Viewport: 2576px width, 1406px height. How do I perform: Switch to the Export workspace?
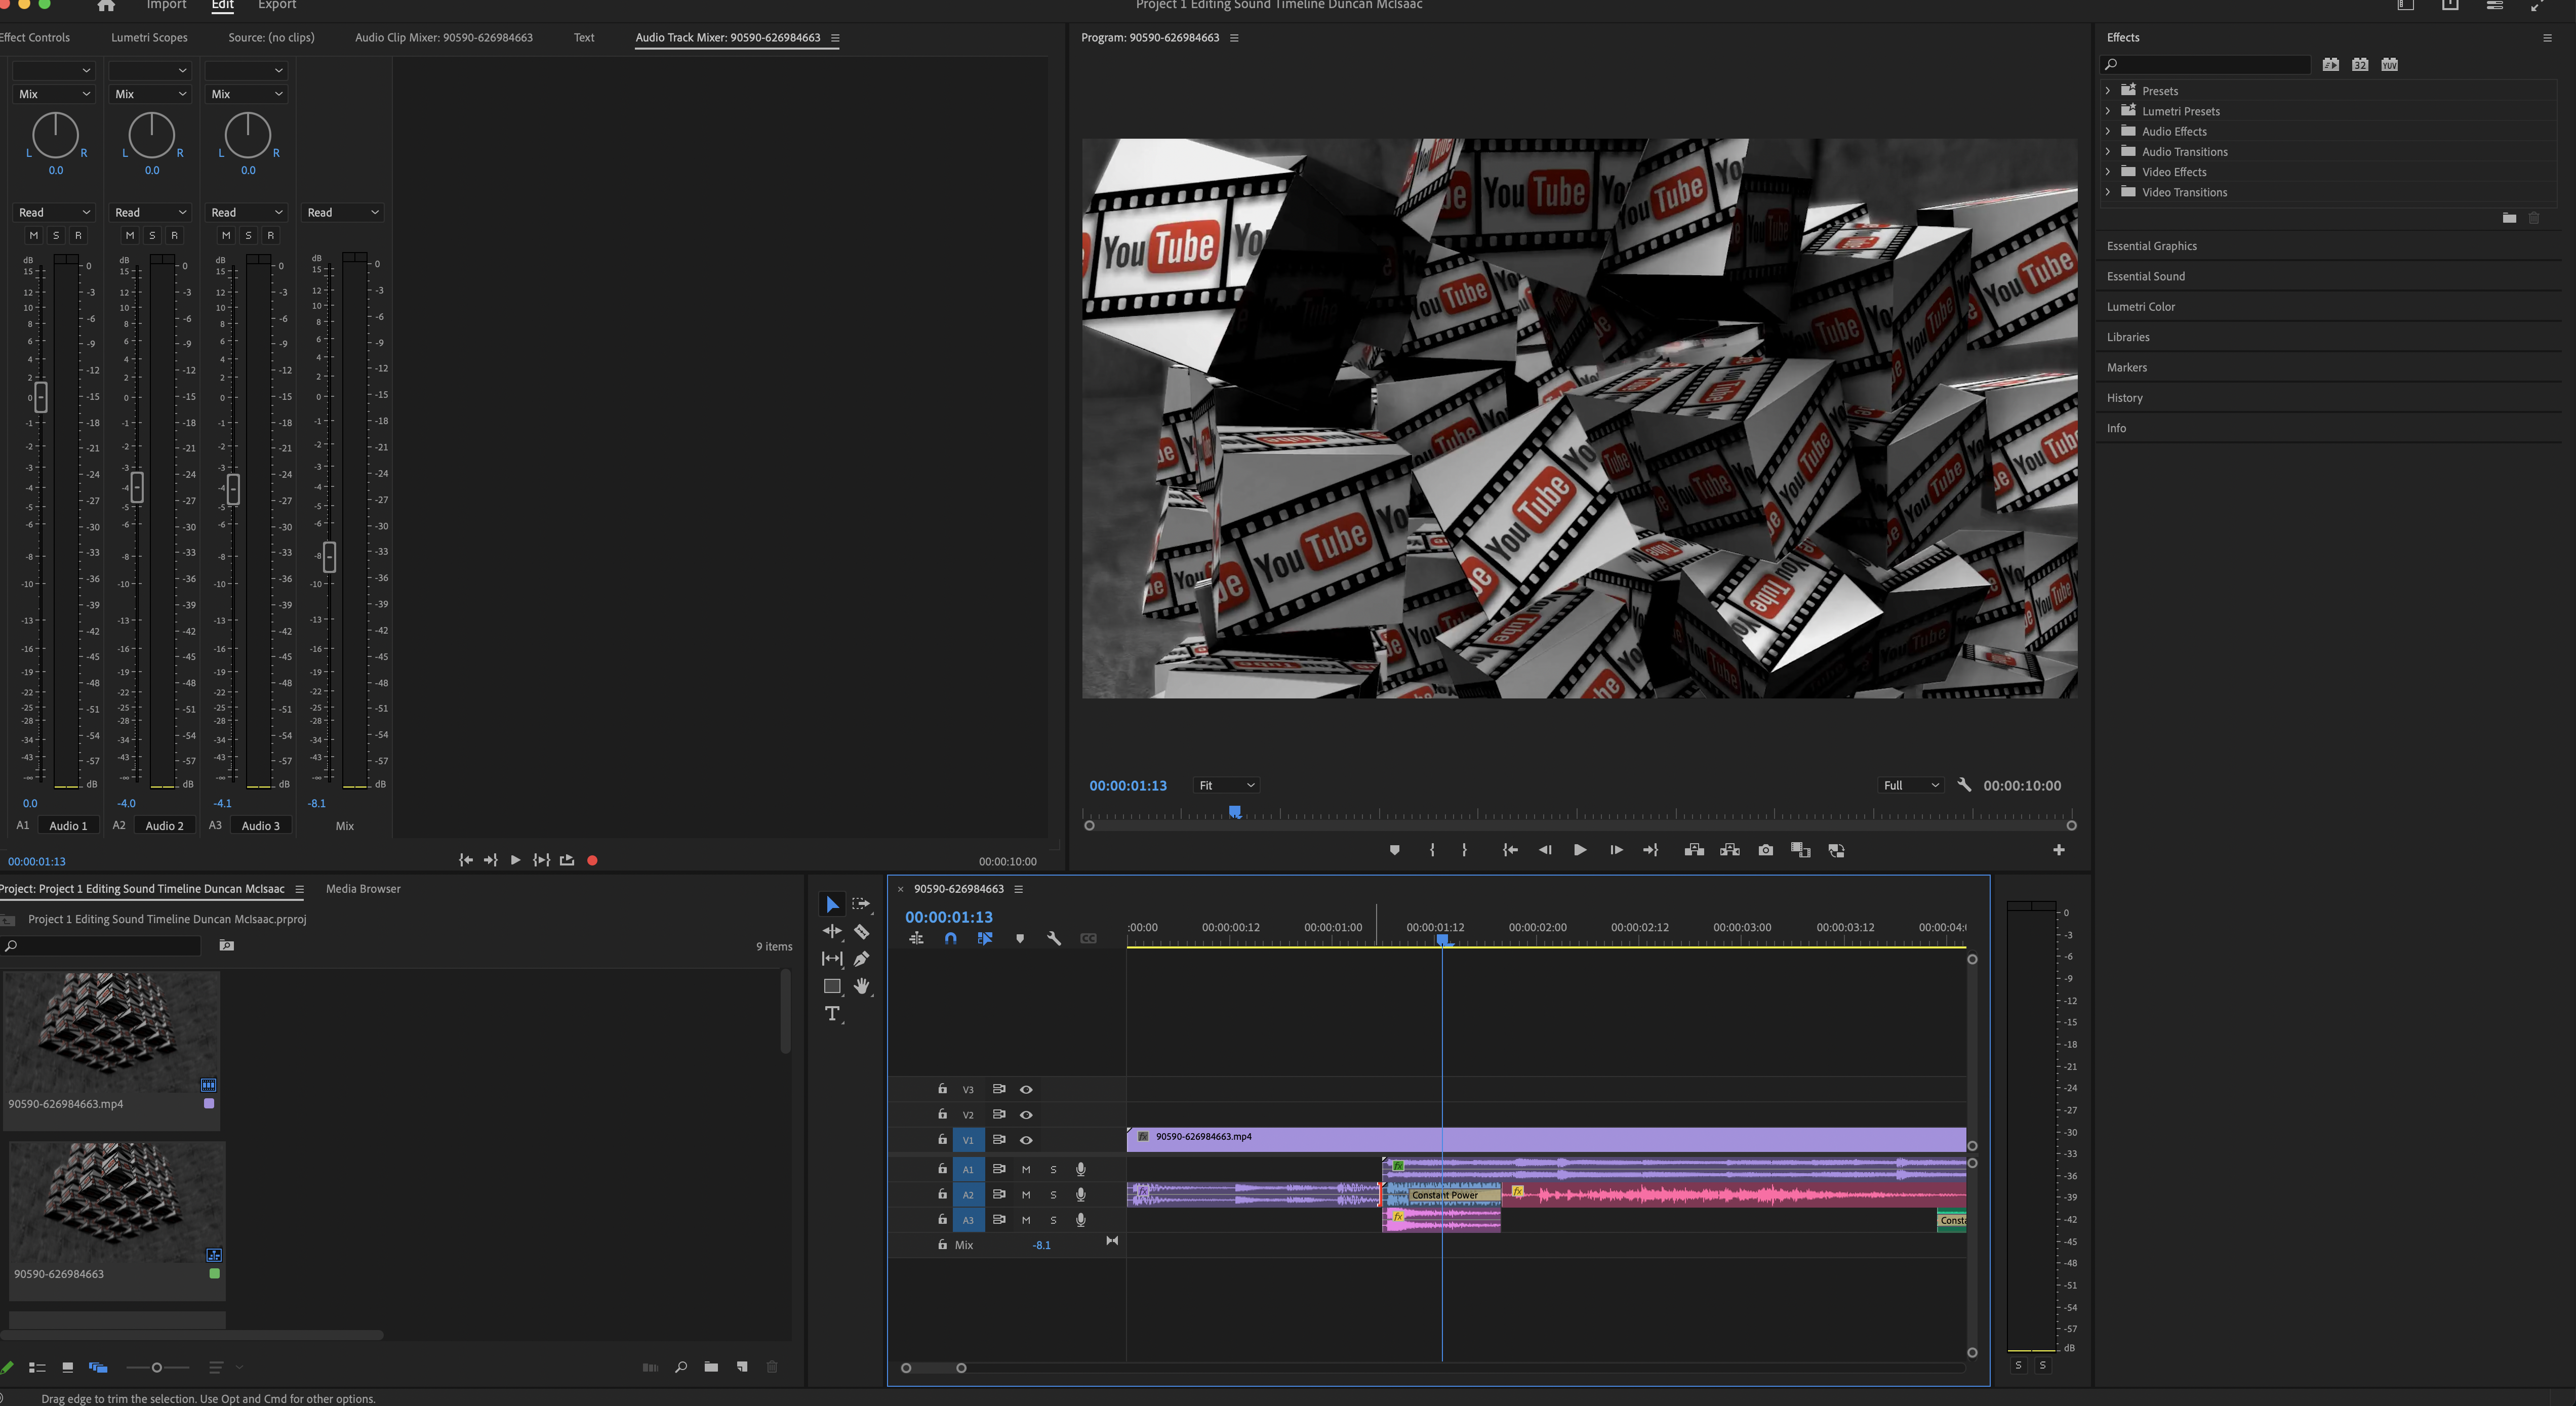pyautogui.click(x=277, y=5)
